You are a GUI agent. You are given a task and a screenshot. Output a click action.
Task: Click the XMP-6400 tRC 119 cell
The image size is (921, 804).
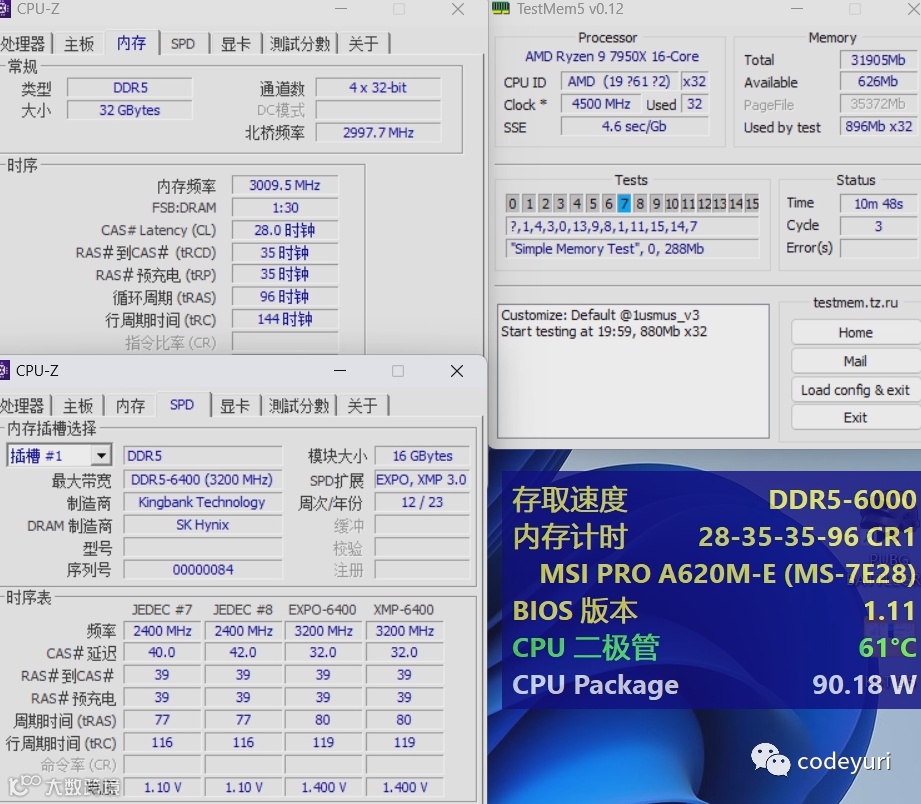[404, 742]
